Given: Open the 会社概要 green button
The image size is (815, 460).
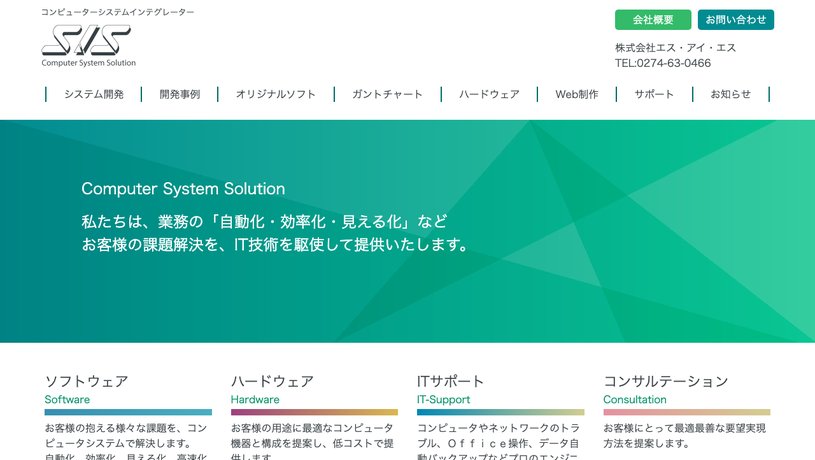Looking at the screenshot, I should 653,20.
